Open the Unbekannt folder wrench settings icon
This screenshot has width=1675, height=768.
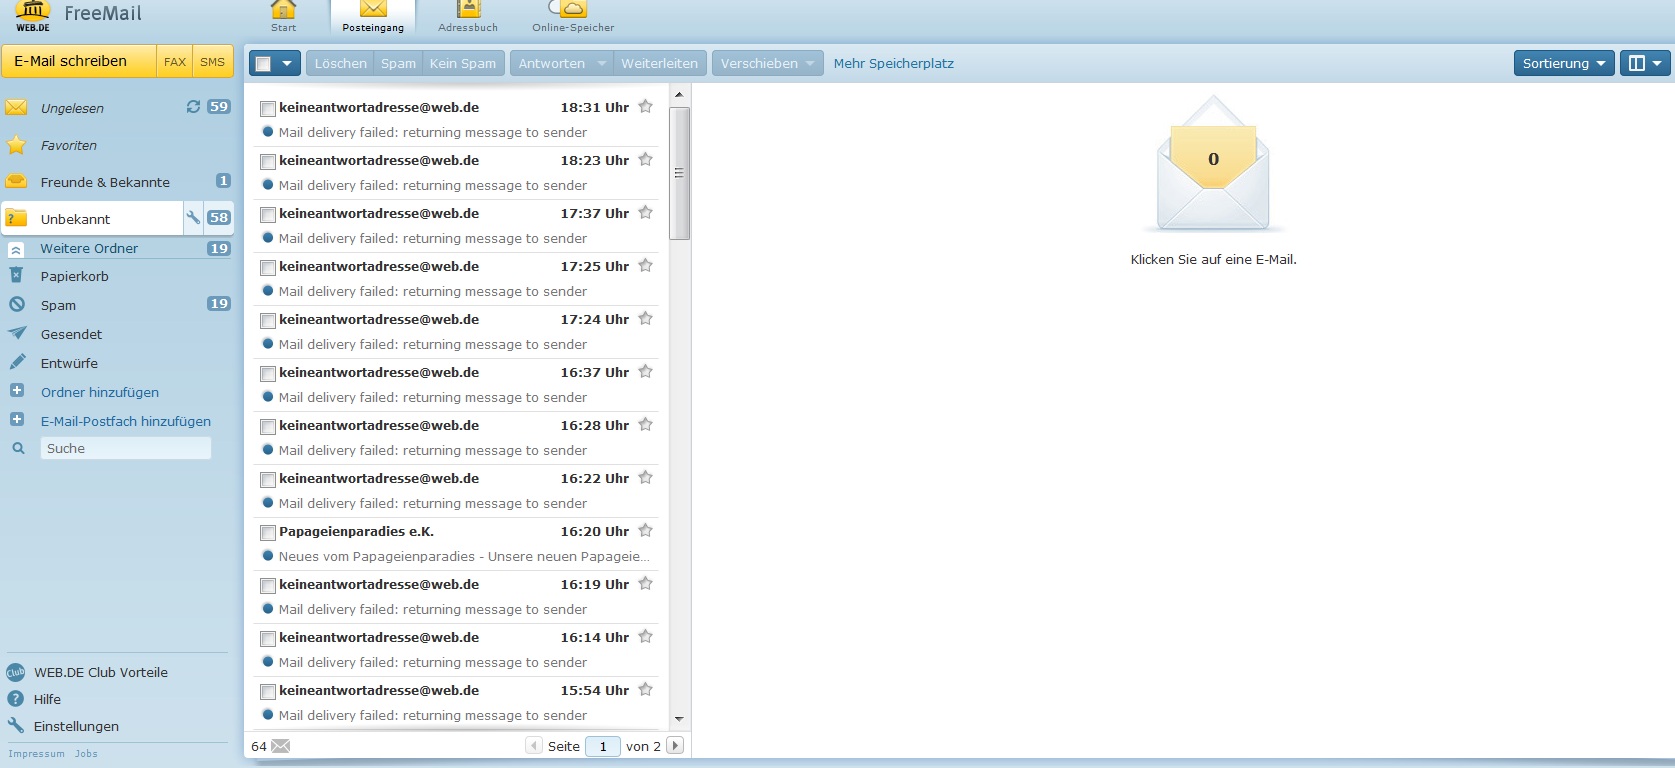pyautogui.click(x=193, y=217)
